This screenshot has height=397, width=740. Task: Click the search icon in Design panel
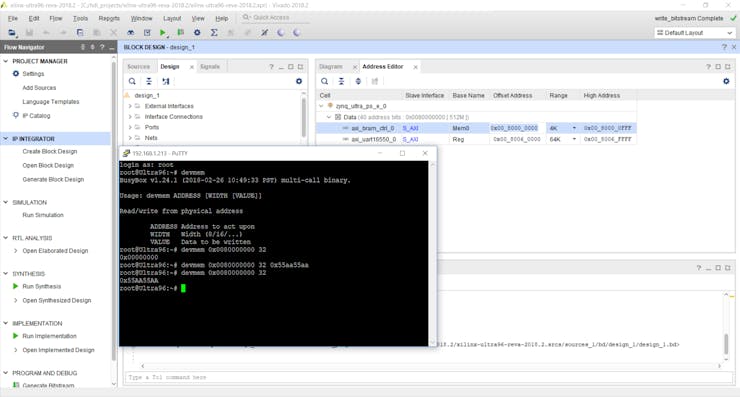coord(133,81)
